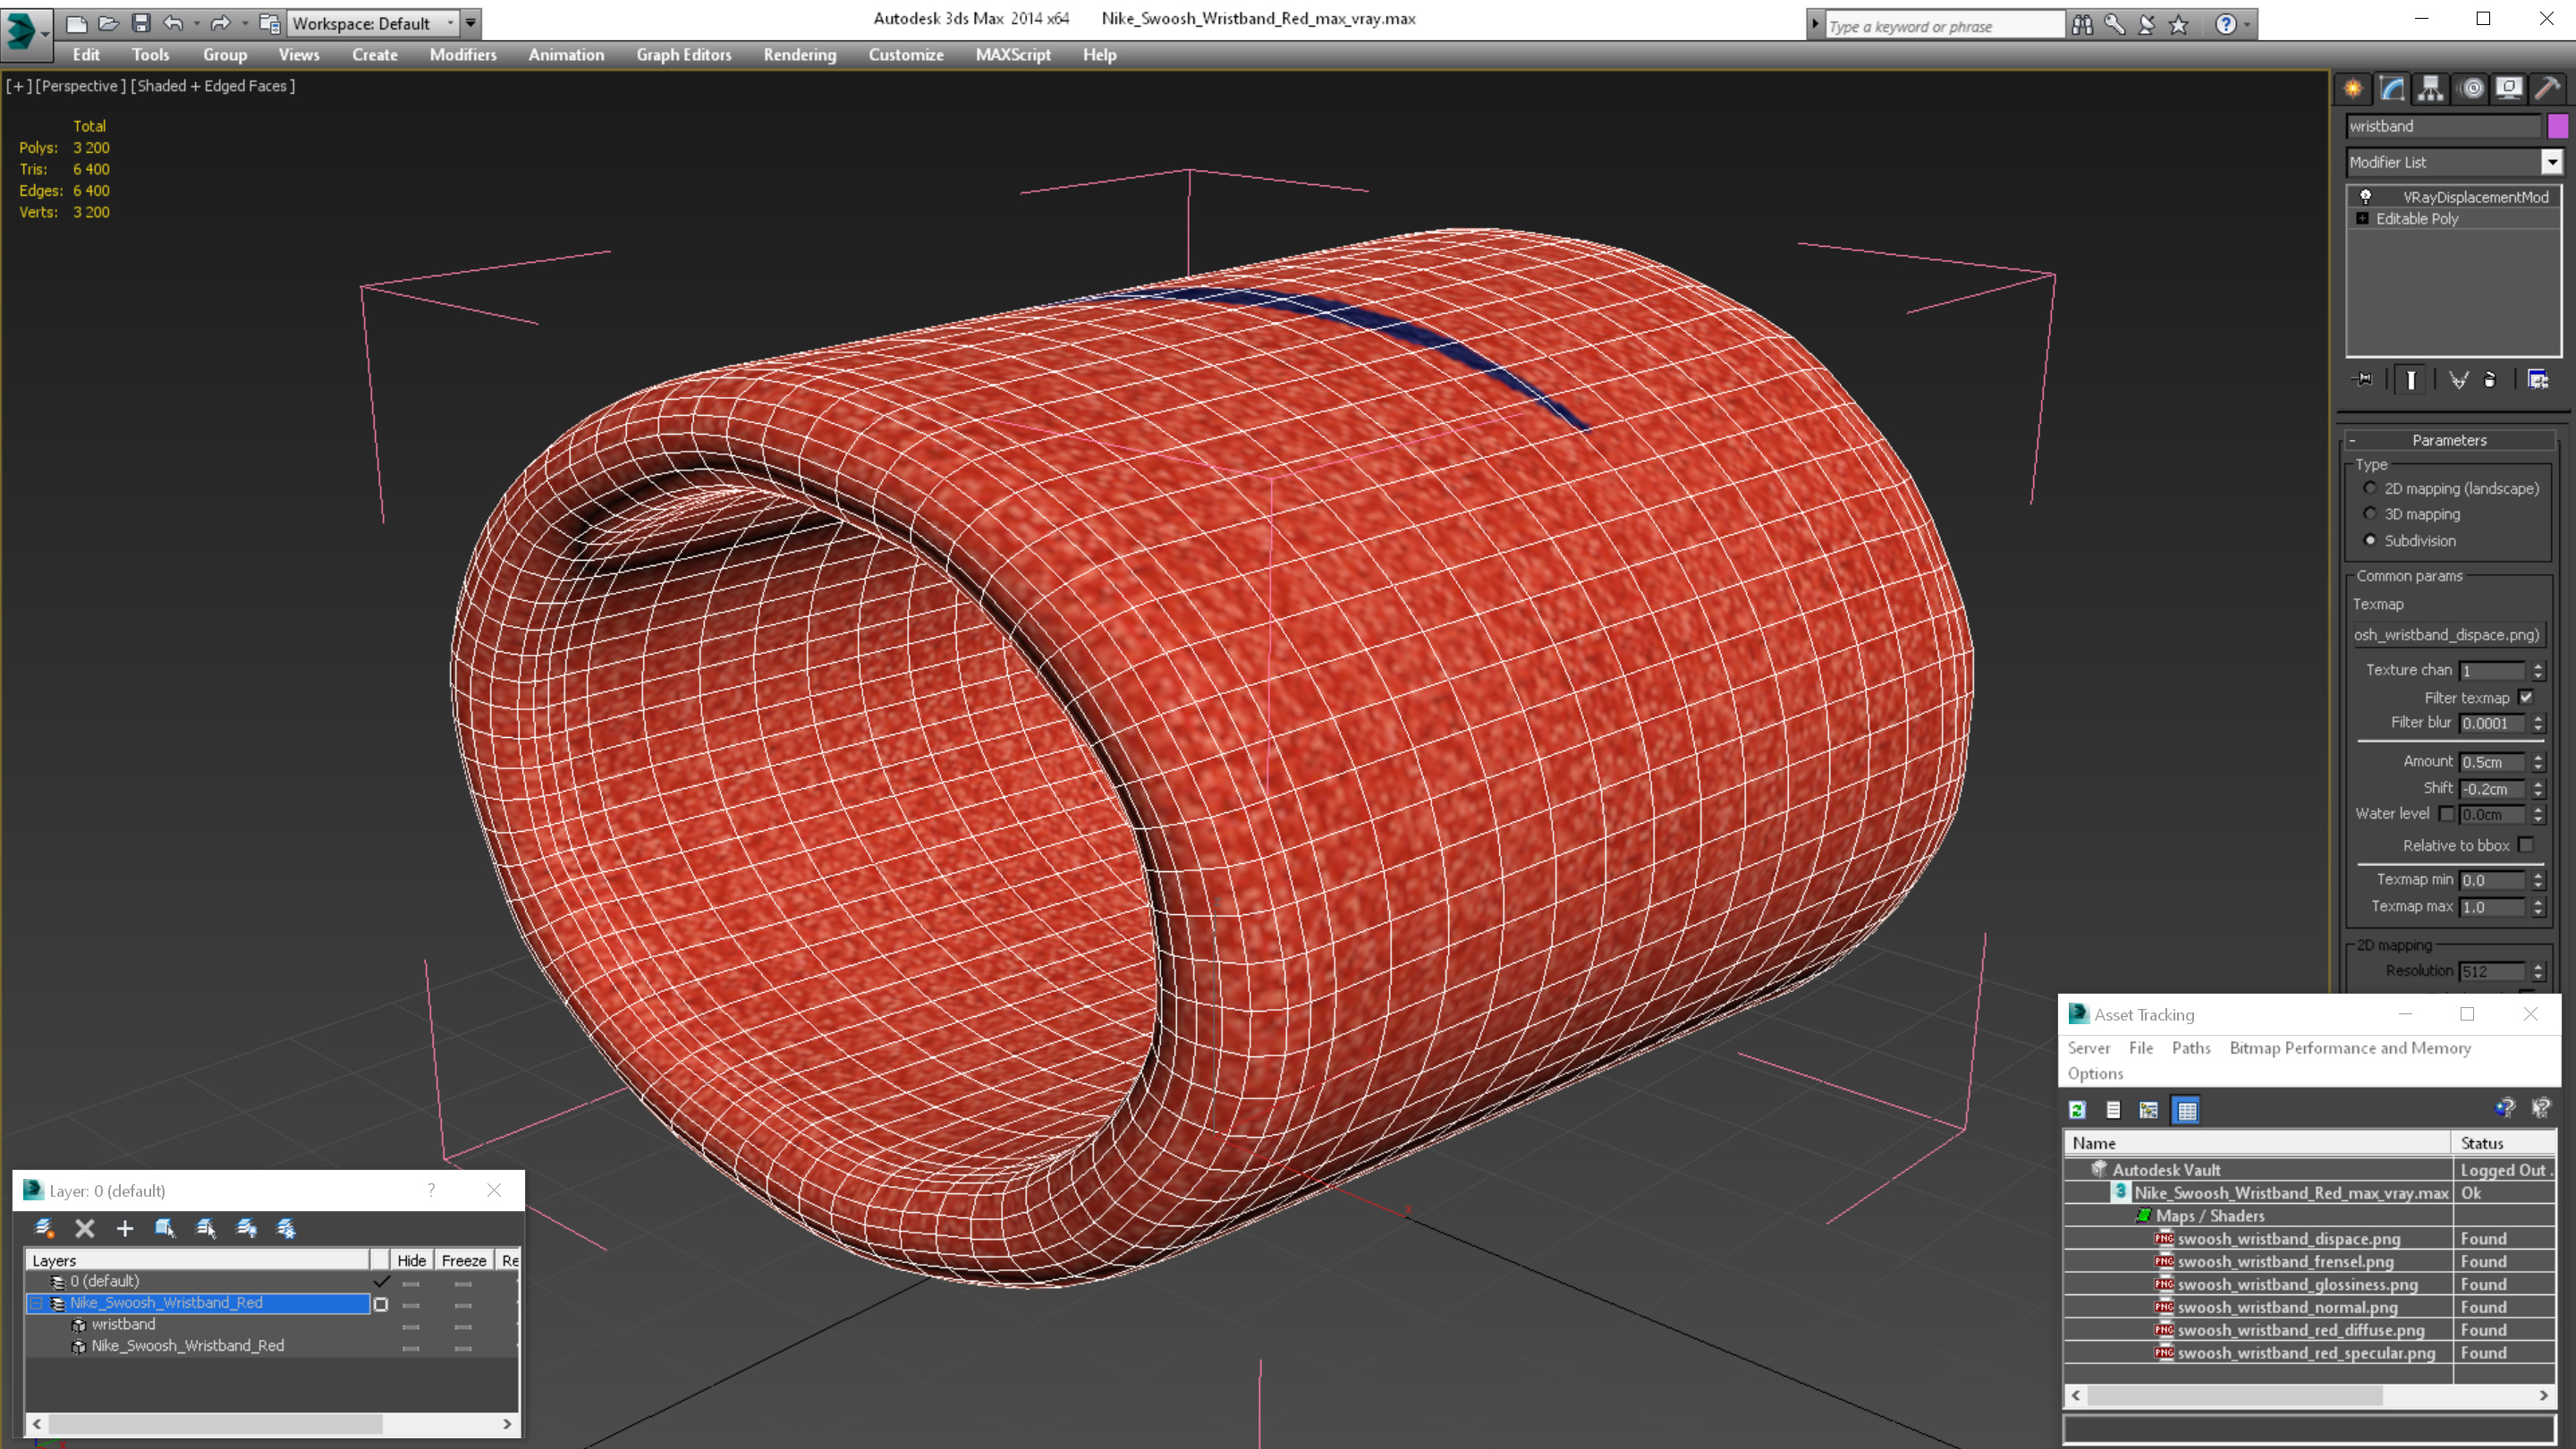Toggle VRayDisplacementMod lightbulb on/off

tap(2365, 197)
